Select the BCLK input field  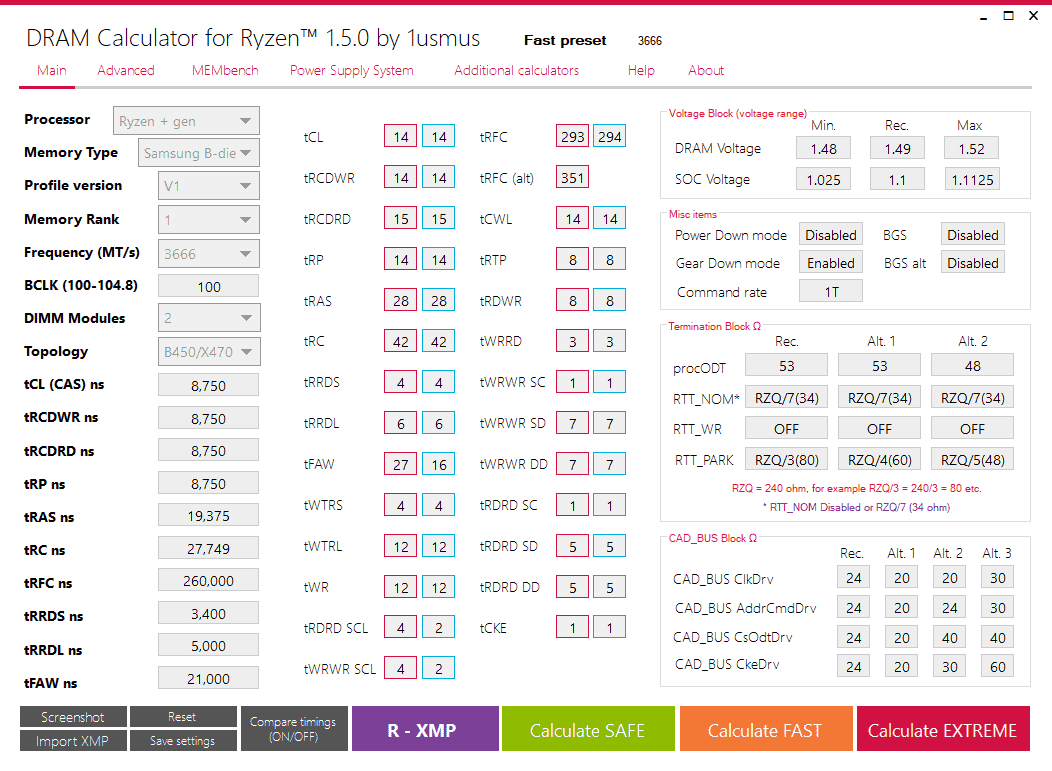coord(208,285)
